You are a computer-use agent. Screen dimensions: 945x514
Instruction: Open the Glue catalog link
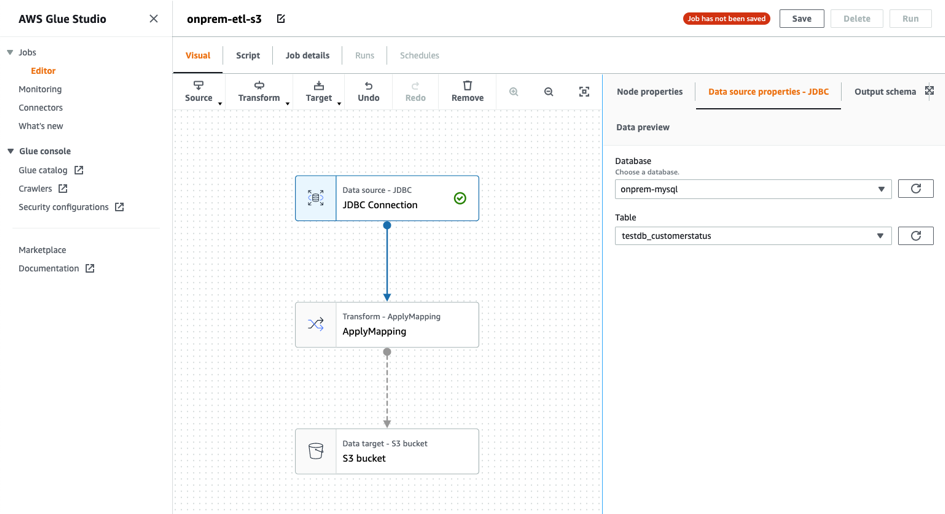click(x=43, y=170)
